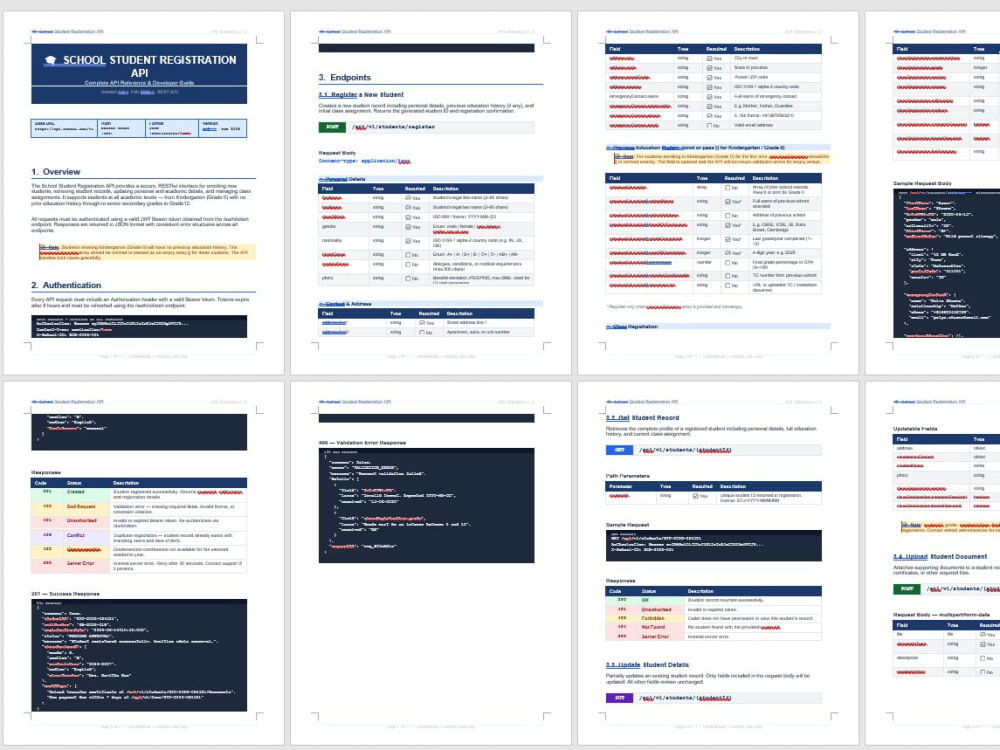Click the 'Updatable Fields' heading
This screenshot has width=1000, height=750.
(915, 429)
